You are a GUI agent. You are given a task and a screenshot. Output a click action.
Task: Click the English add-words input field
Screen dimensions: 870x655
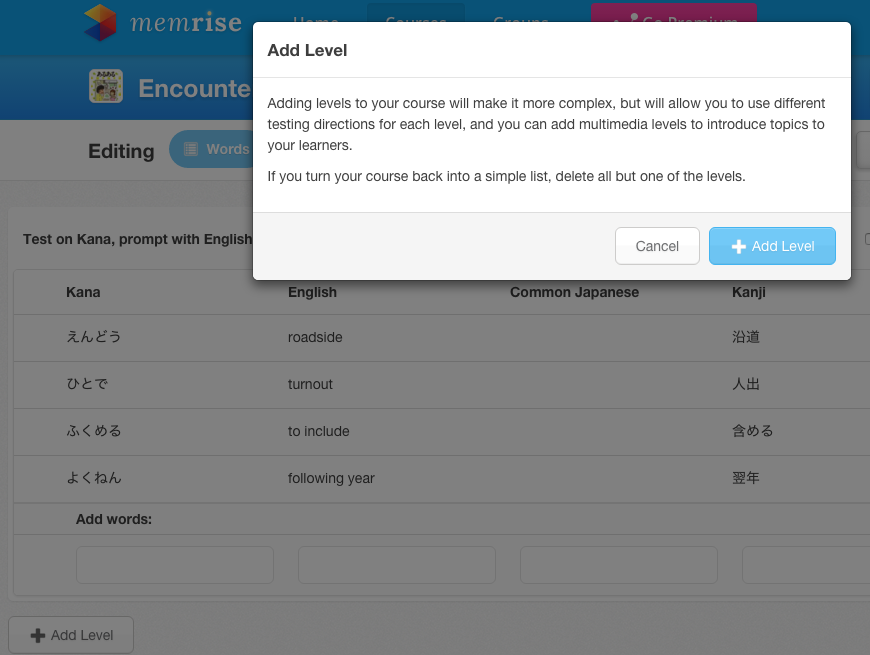point(397,565)
